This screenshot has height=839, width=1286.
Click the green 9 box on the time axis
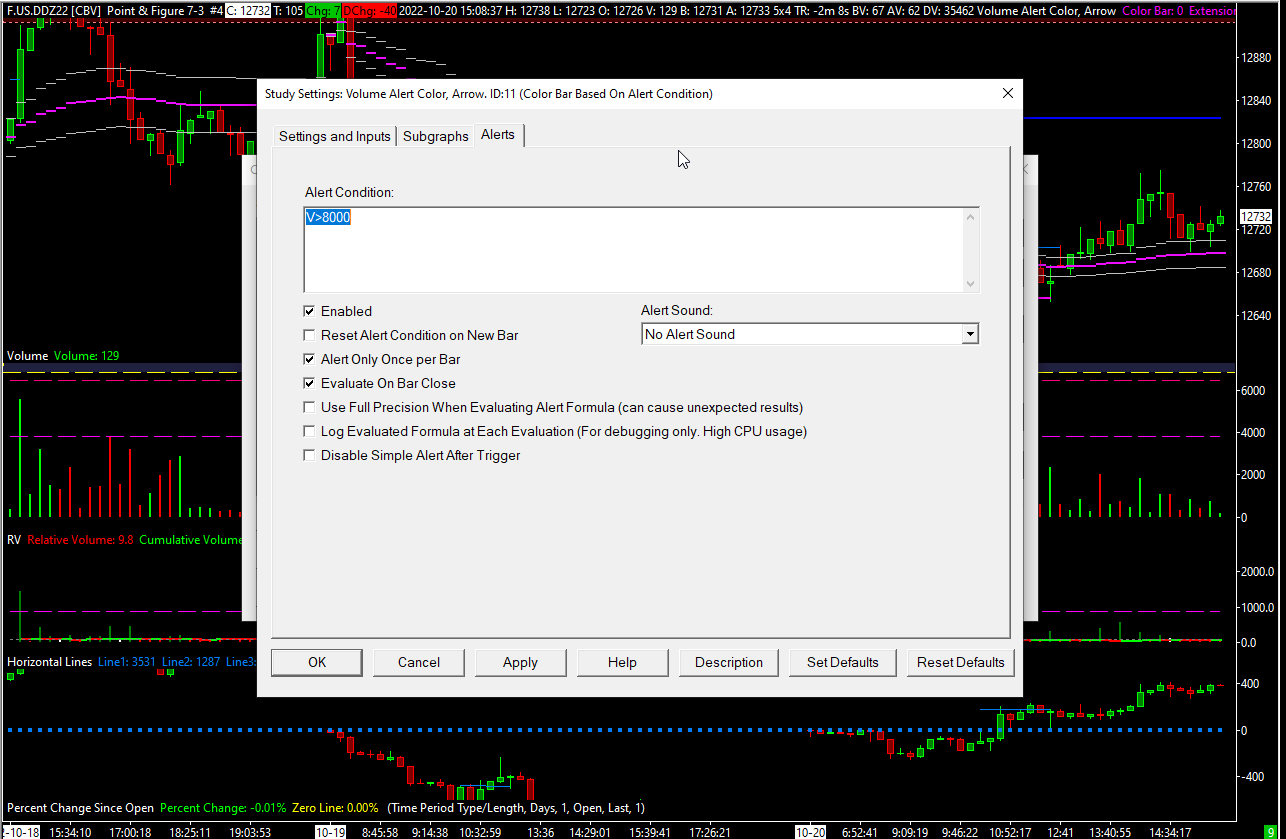1271,832
